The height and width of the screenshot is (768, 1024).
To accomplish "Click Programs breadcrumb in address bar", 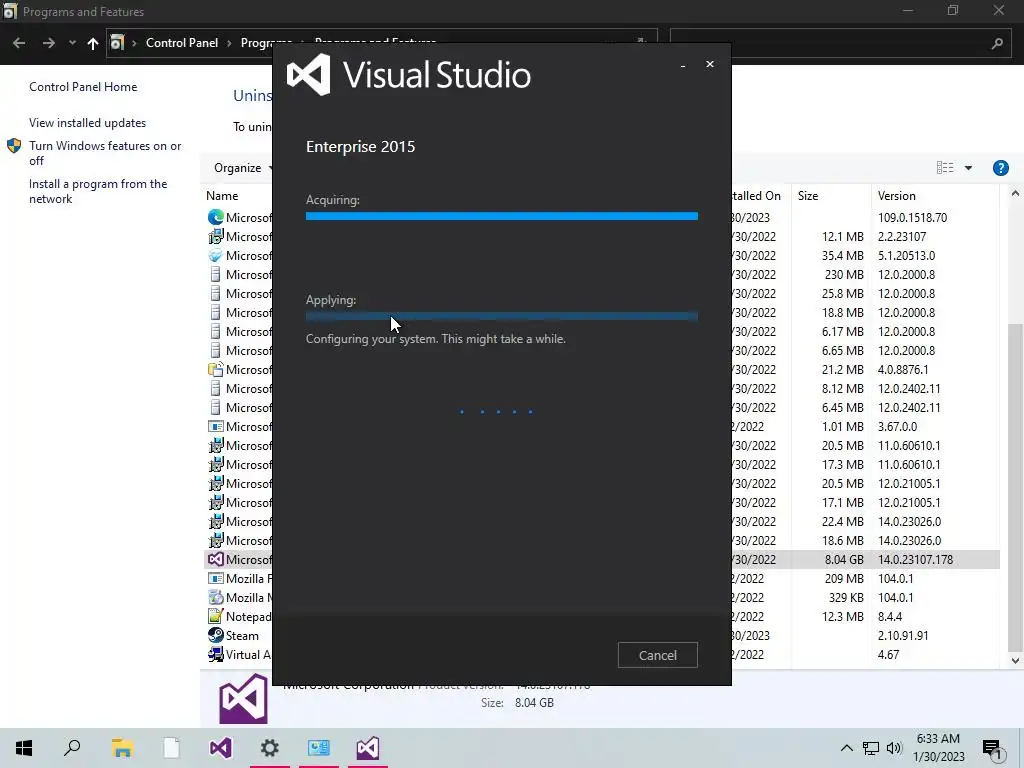I will click(x=266, y=43).
